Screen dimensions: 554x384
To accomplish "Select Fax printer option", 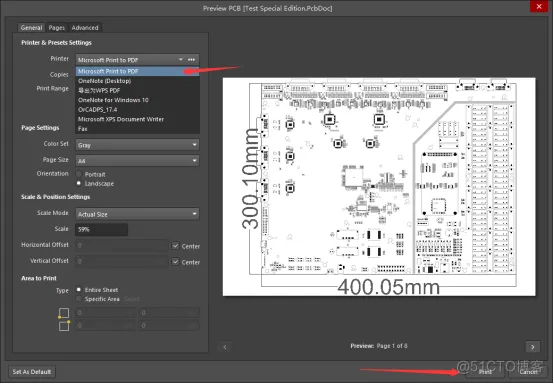I will pyautogui.click(x=137, y=129).
